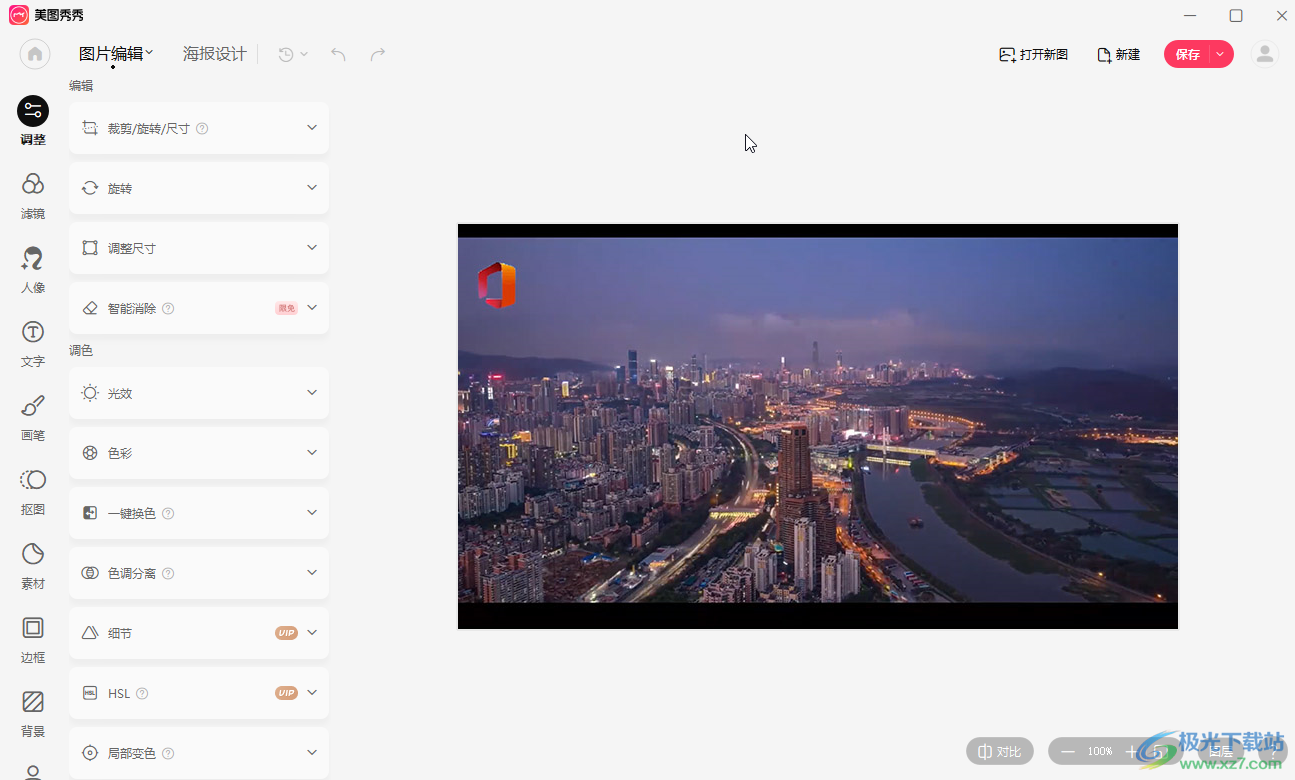Click the 100% zoom value
Viewport: 1295px width, 780px height.
pos(1100,751)
